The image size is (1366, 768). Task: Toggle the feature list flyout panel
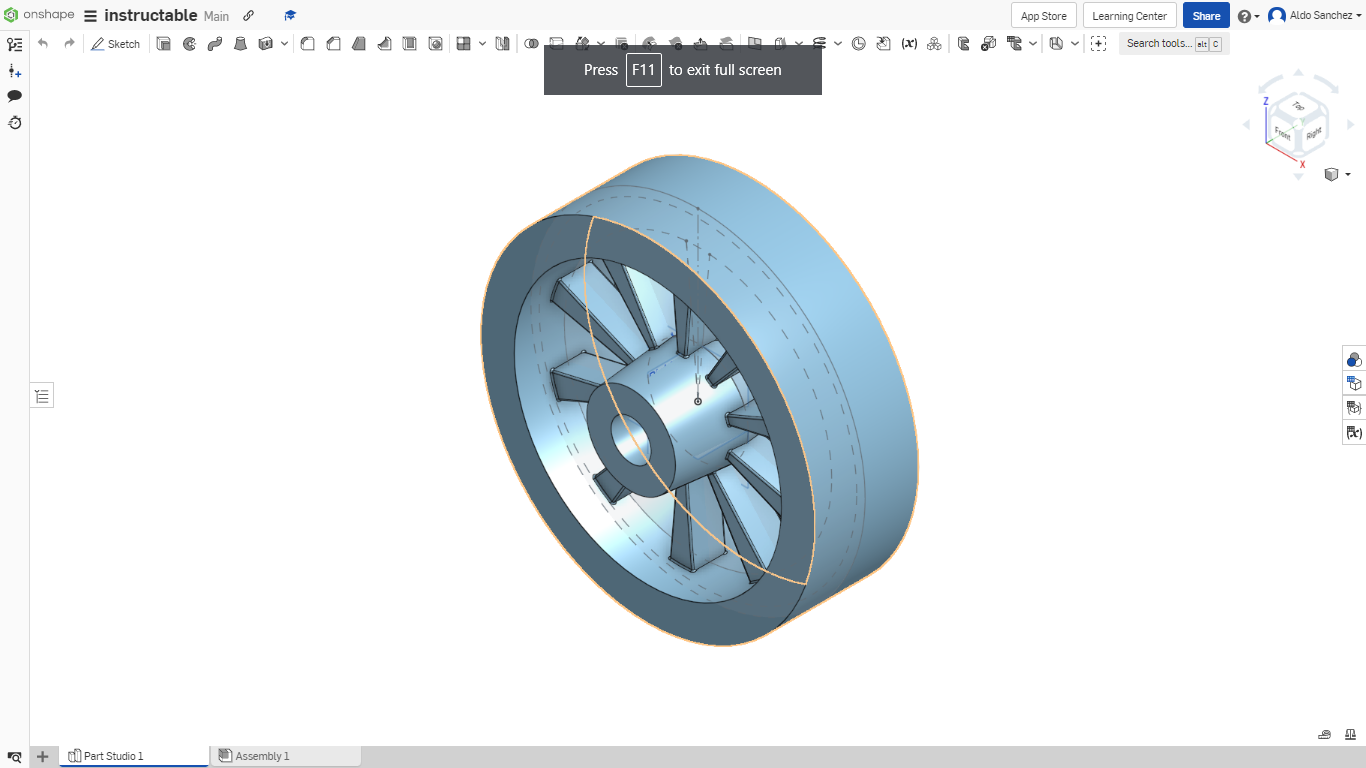41,394
